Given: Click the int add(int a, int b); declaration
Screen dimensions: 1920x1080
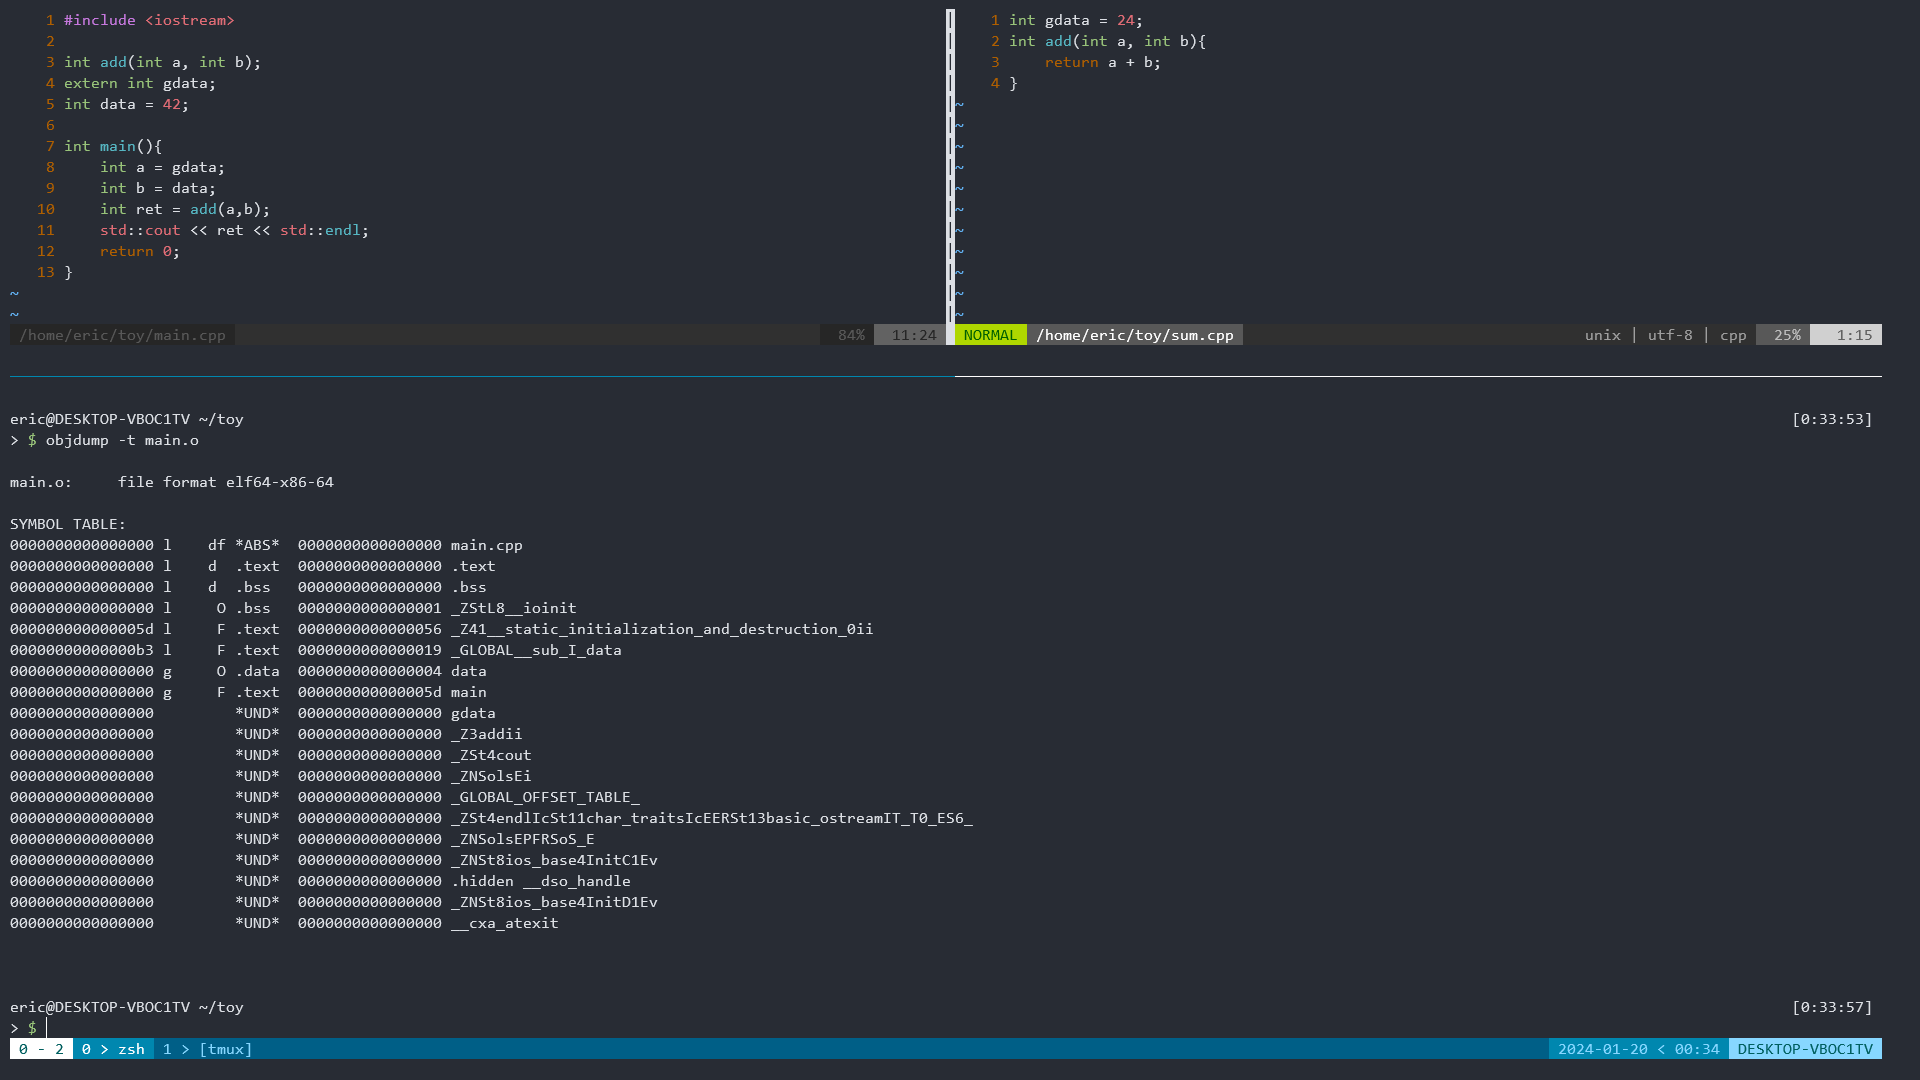Looking at the screenshot, I should point(162,62).
